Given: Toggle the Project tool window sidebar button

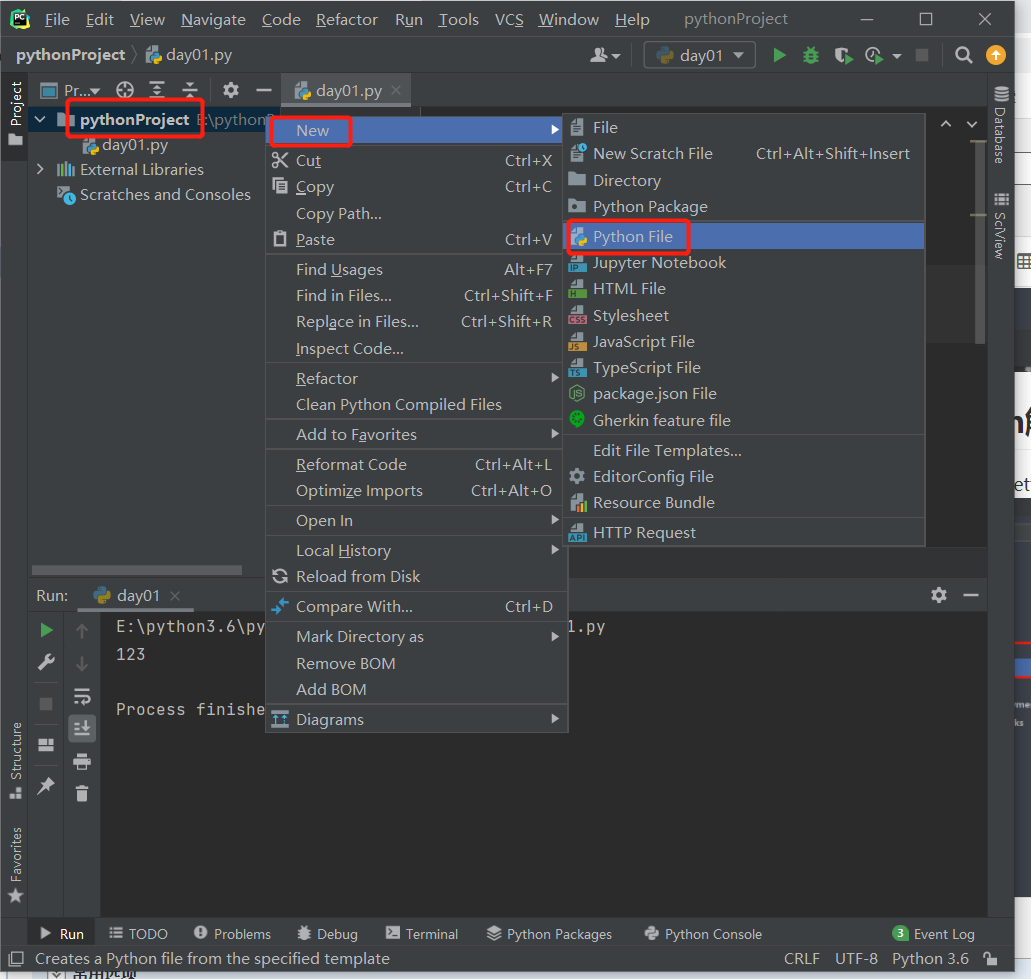Looking at the screenshot, I should (15, 113).
